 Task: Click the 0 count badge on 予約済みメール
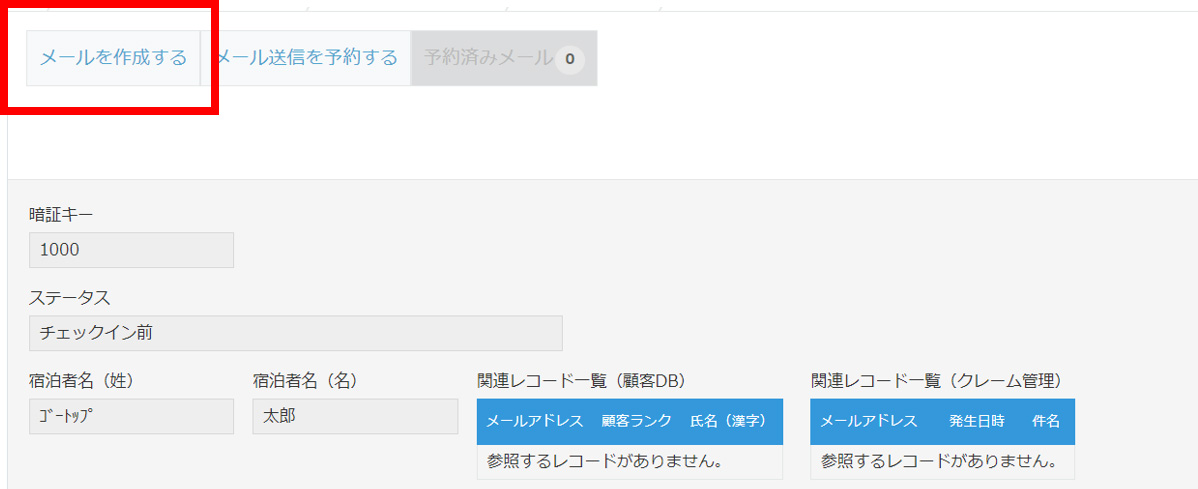(x=570, y=59)
